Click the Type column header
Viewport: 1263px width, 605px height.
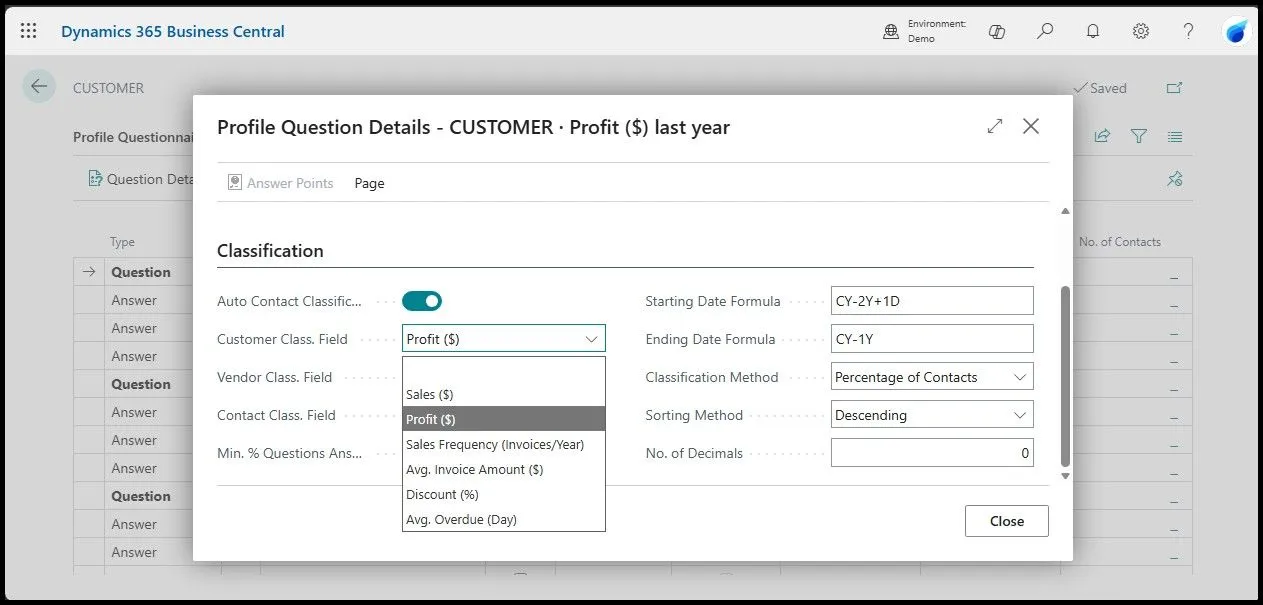pos(122,242)
